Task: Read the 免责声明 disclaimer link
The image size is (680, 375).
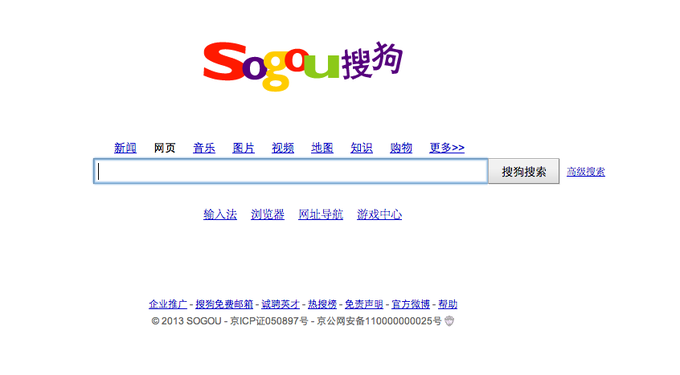Action: coord(364,304)
